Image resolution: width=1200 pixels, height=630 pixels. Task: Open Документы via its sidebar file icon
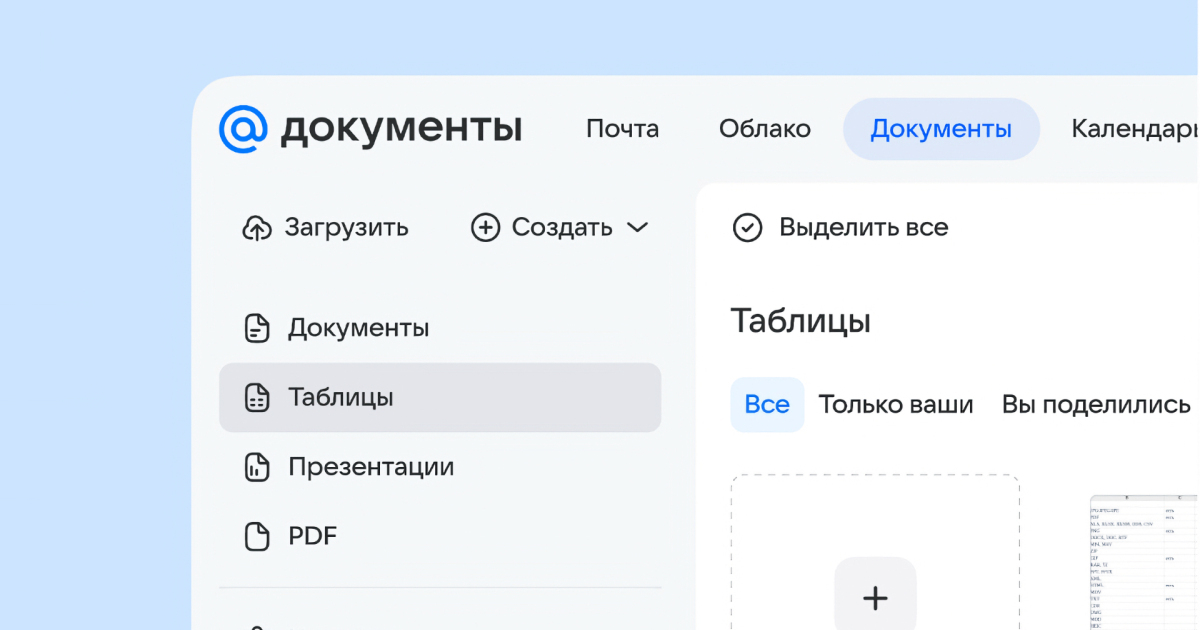[x=258, y=328]
